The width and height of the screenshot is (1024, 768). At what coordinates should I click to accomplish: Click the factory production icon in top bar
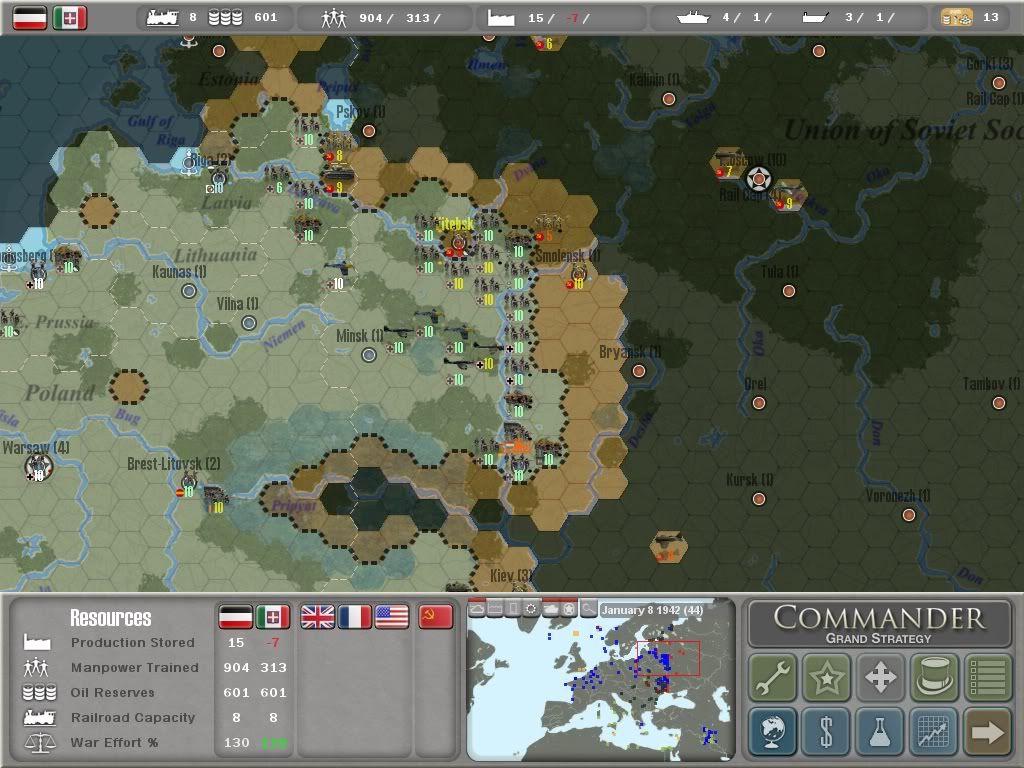pyautogui.click(x=501, y=18)
